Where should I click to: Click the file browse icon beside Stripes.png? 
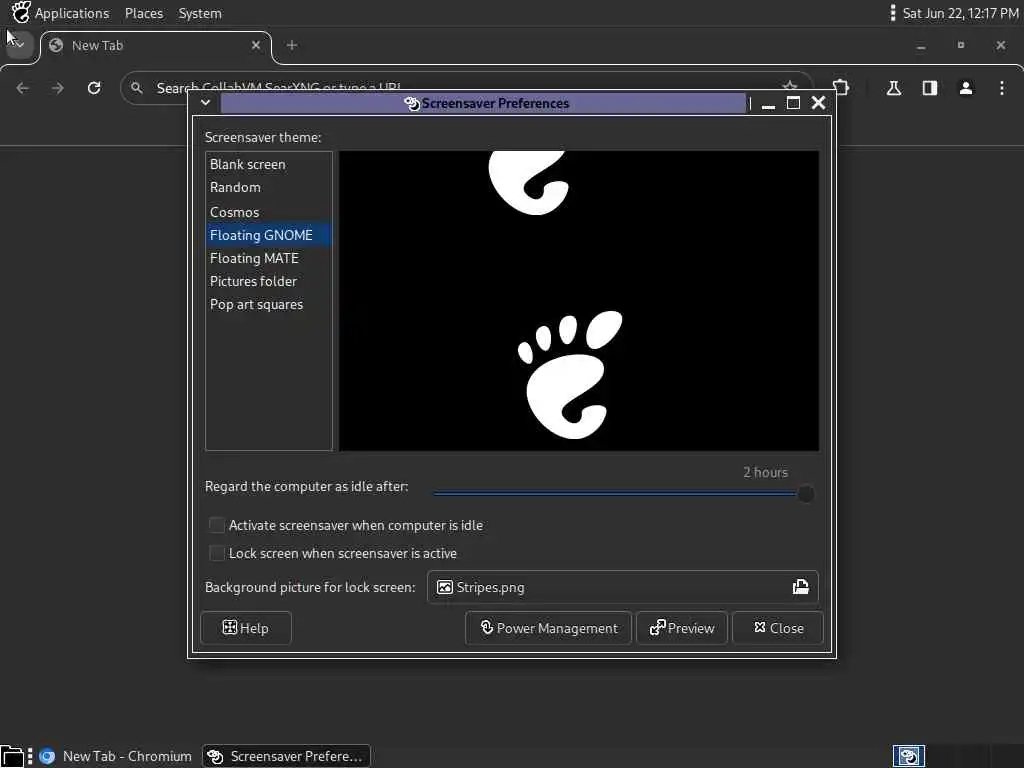coord(801,587)
